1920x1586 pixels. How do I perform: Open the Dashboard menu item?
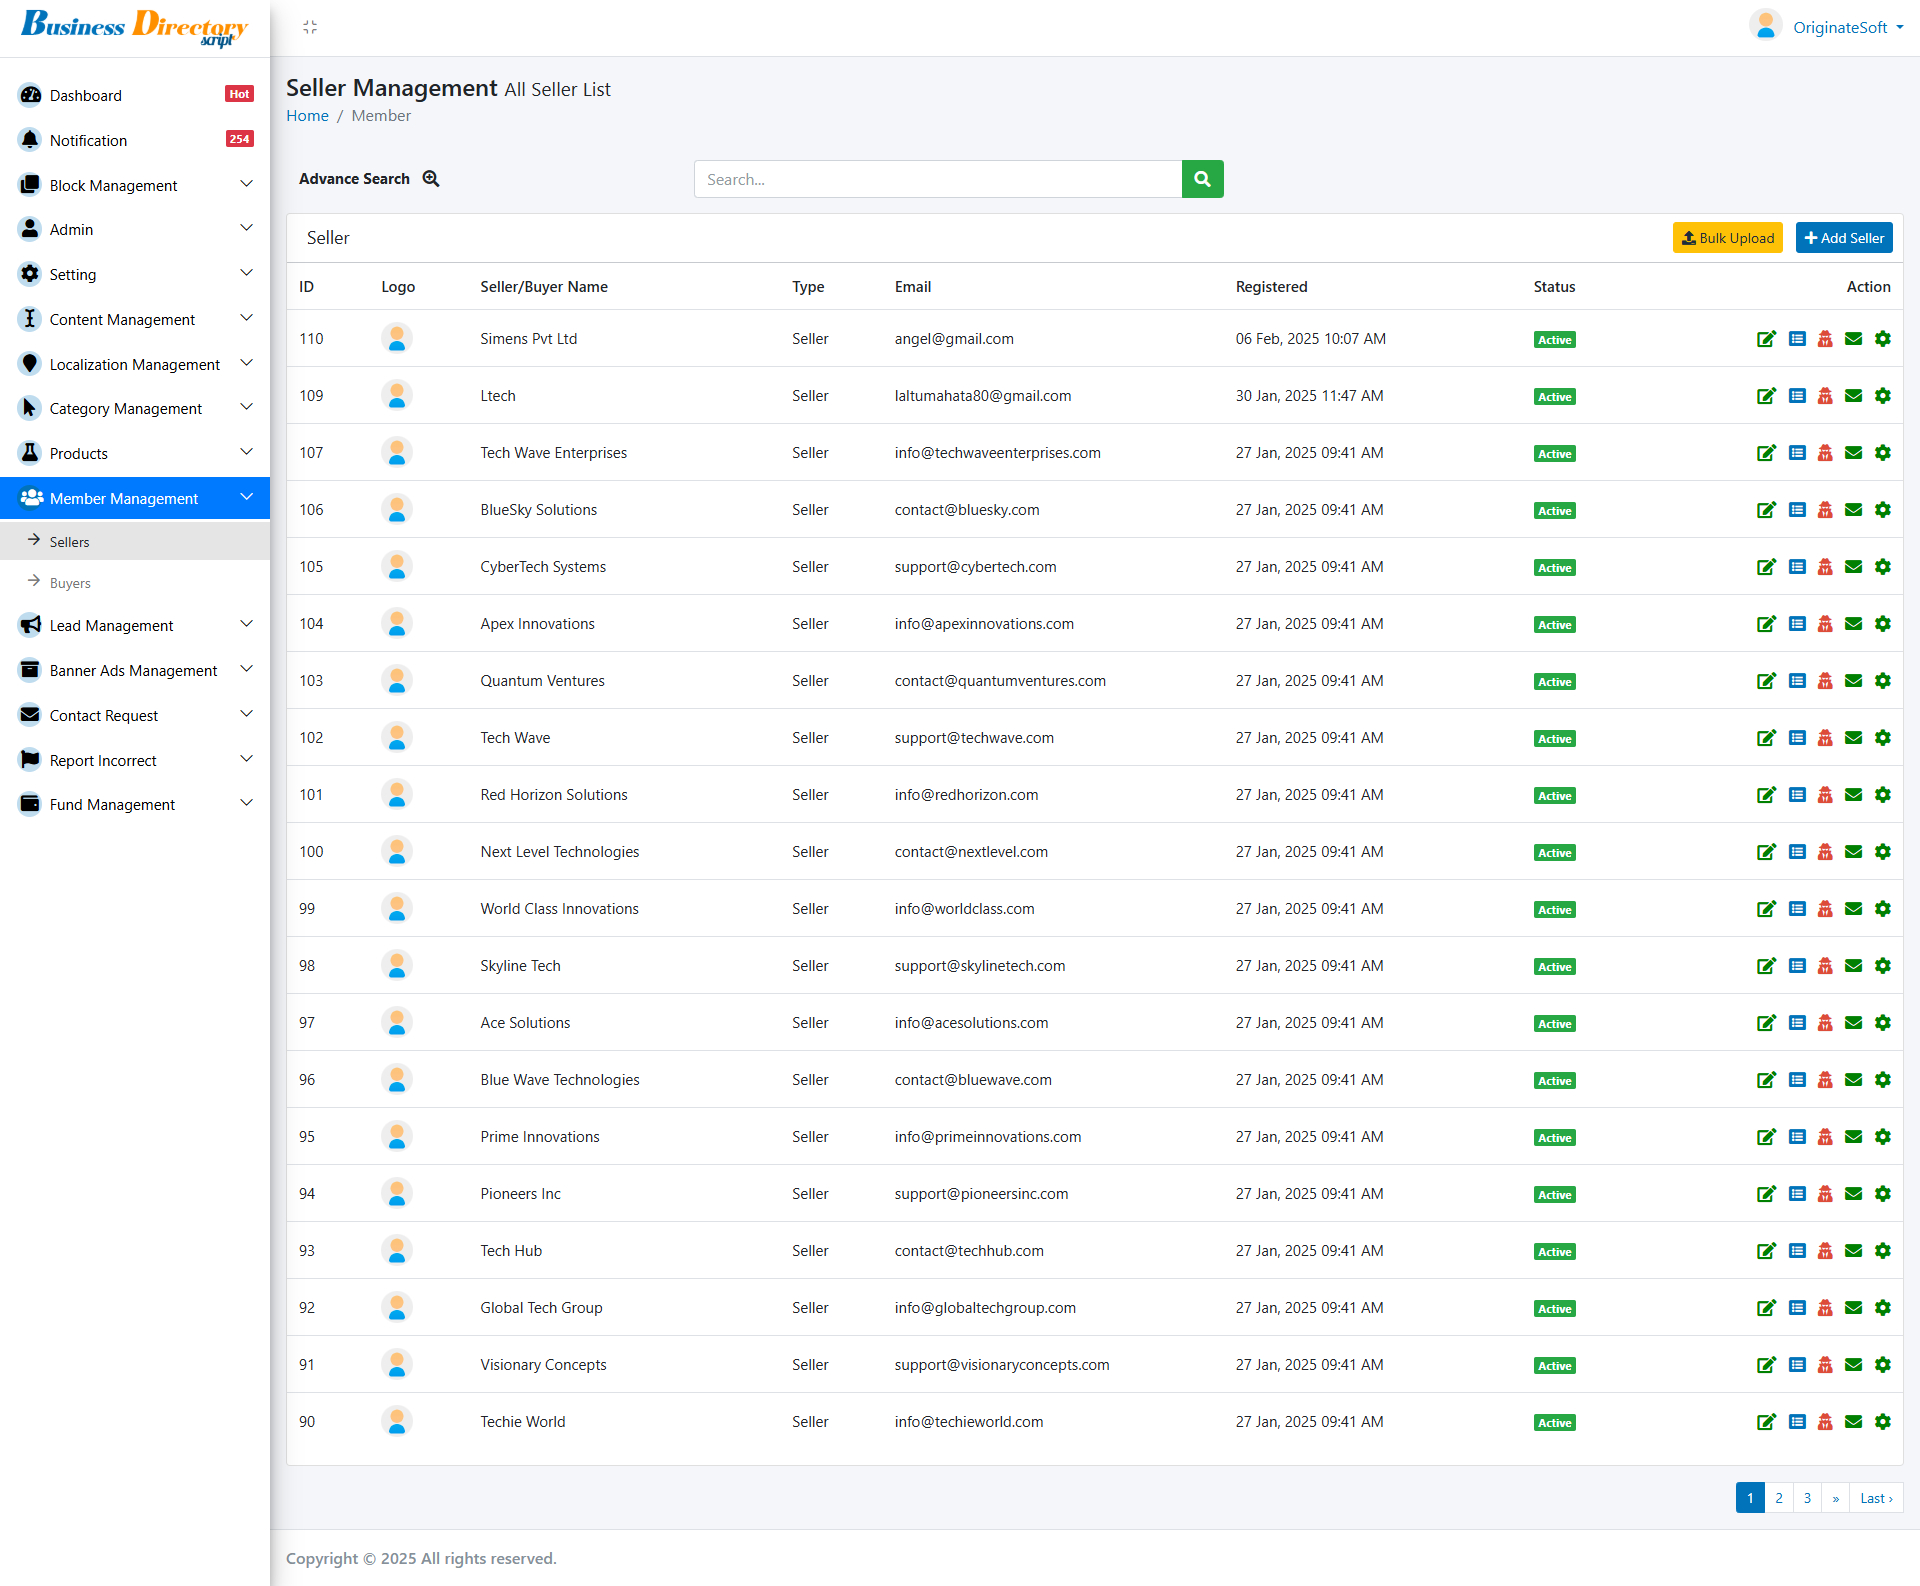pos(86,96)
